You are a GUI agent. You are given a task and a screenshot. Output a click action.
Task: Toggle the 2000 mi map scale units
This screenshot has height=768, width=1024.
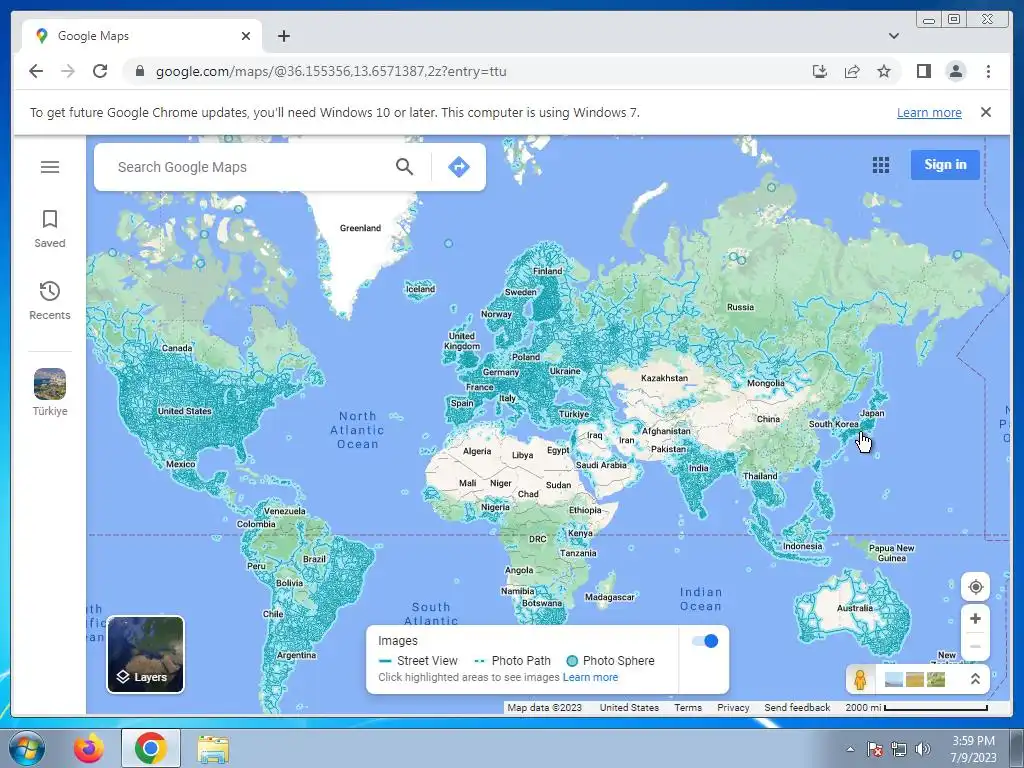click(x=916, y=707)
